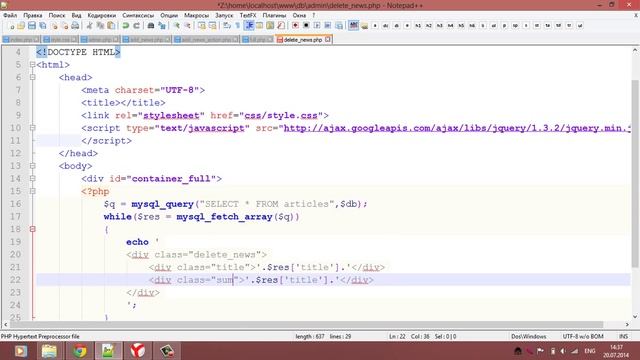
Task: Click the green Undo arrow icon
Action: [x=125, y=26]
